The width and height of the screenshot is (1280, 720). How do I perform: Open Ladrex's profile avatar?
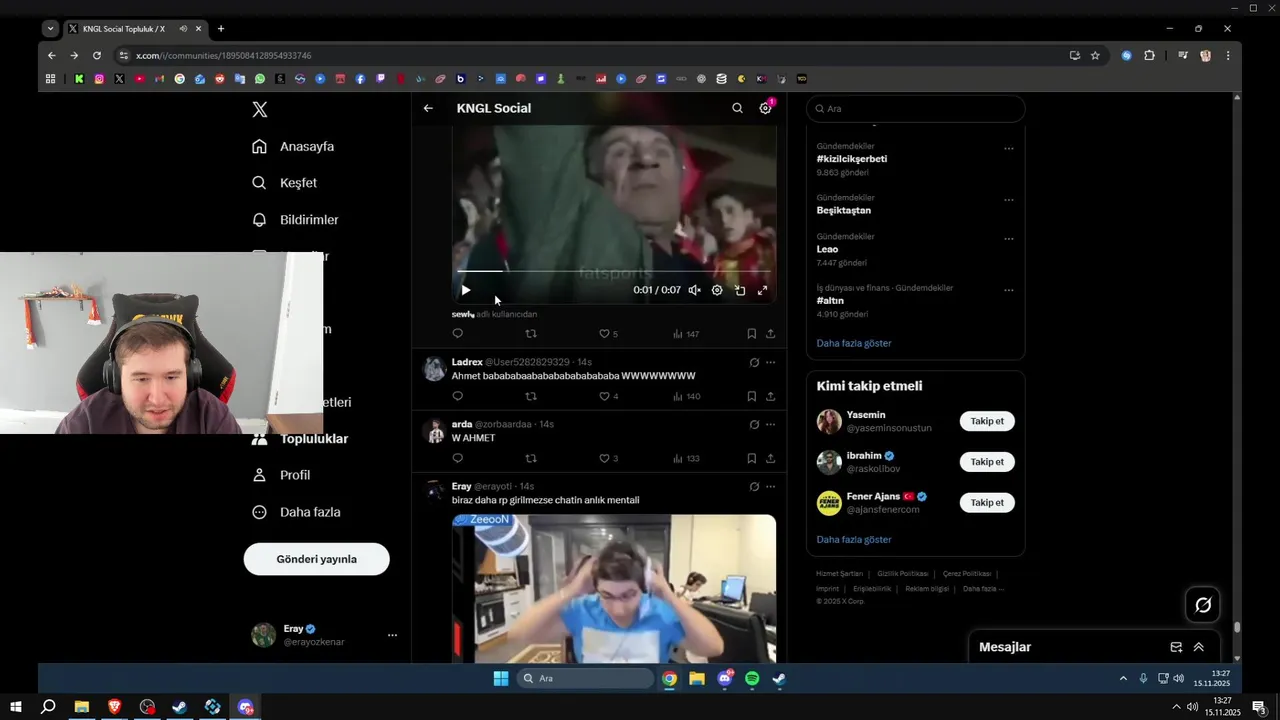tap(434, 369)
